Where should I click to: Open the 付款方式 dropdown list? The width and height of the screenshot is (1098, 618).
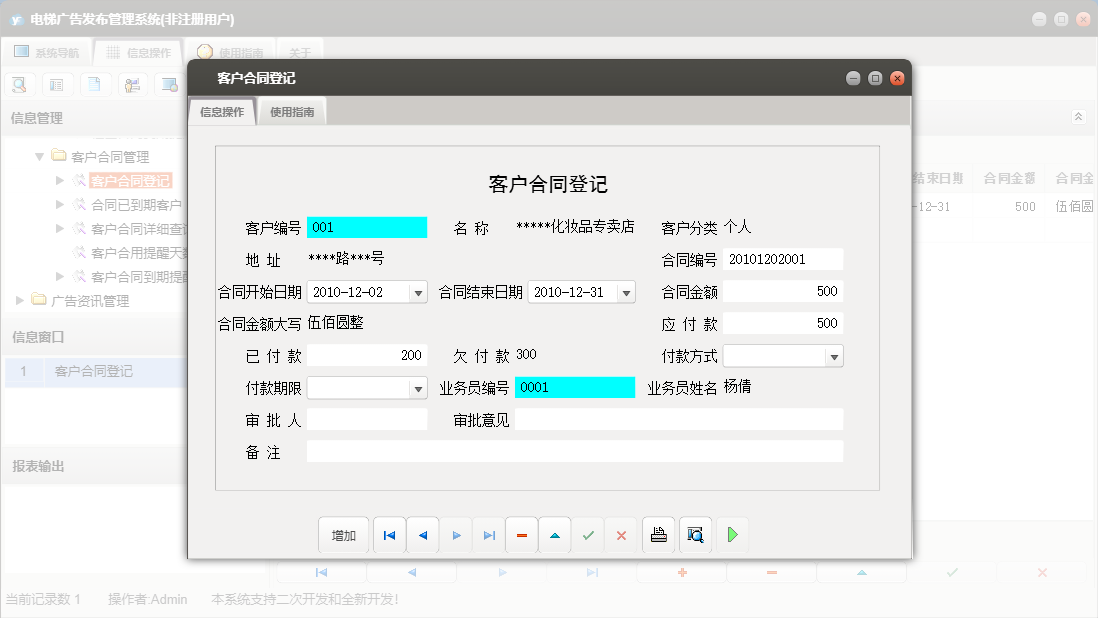tap(833, 355)
